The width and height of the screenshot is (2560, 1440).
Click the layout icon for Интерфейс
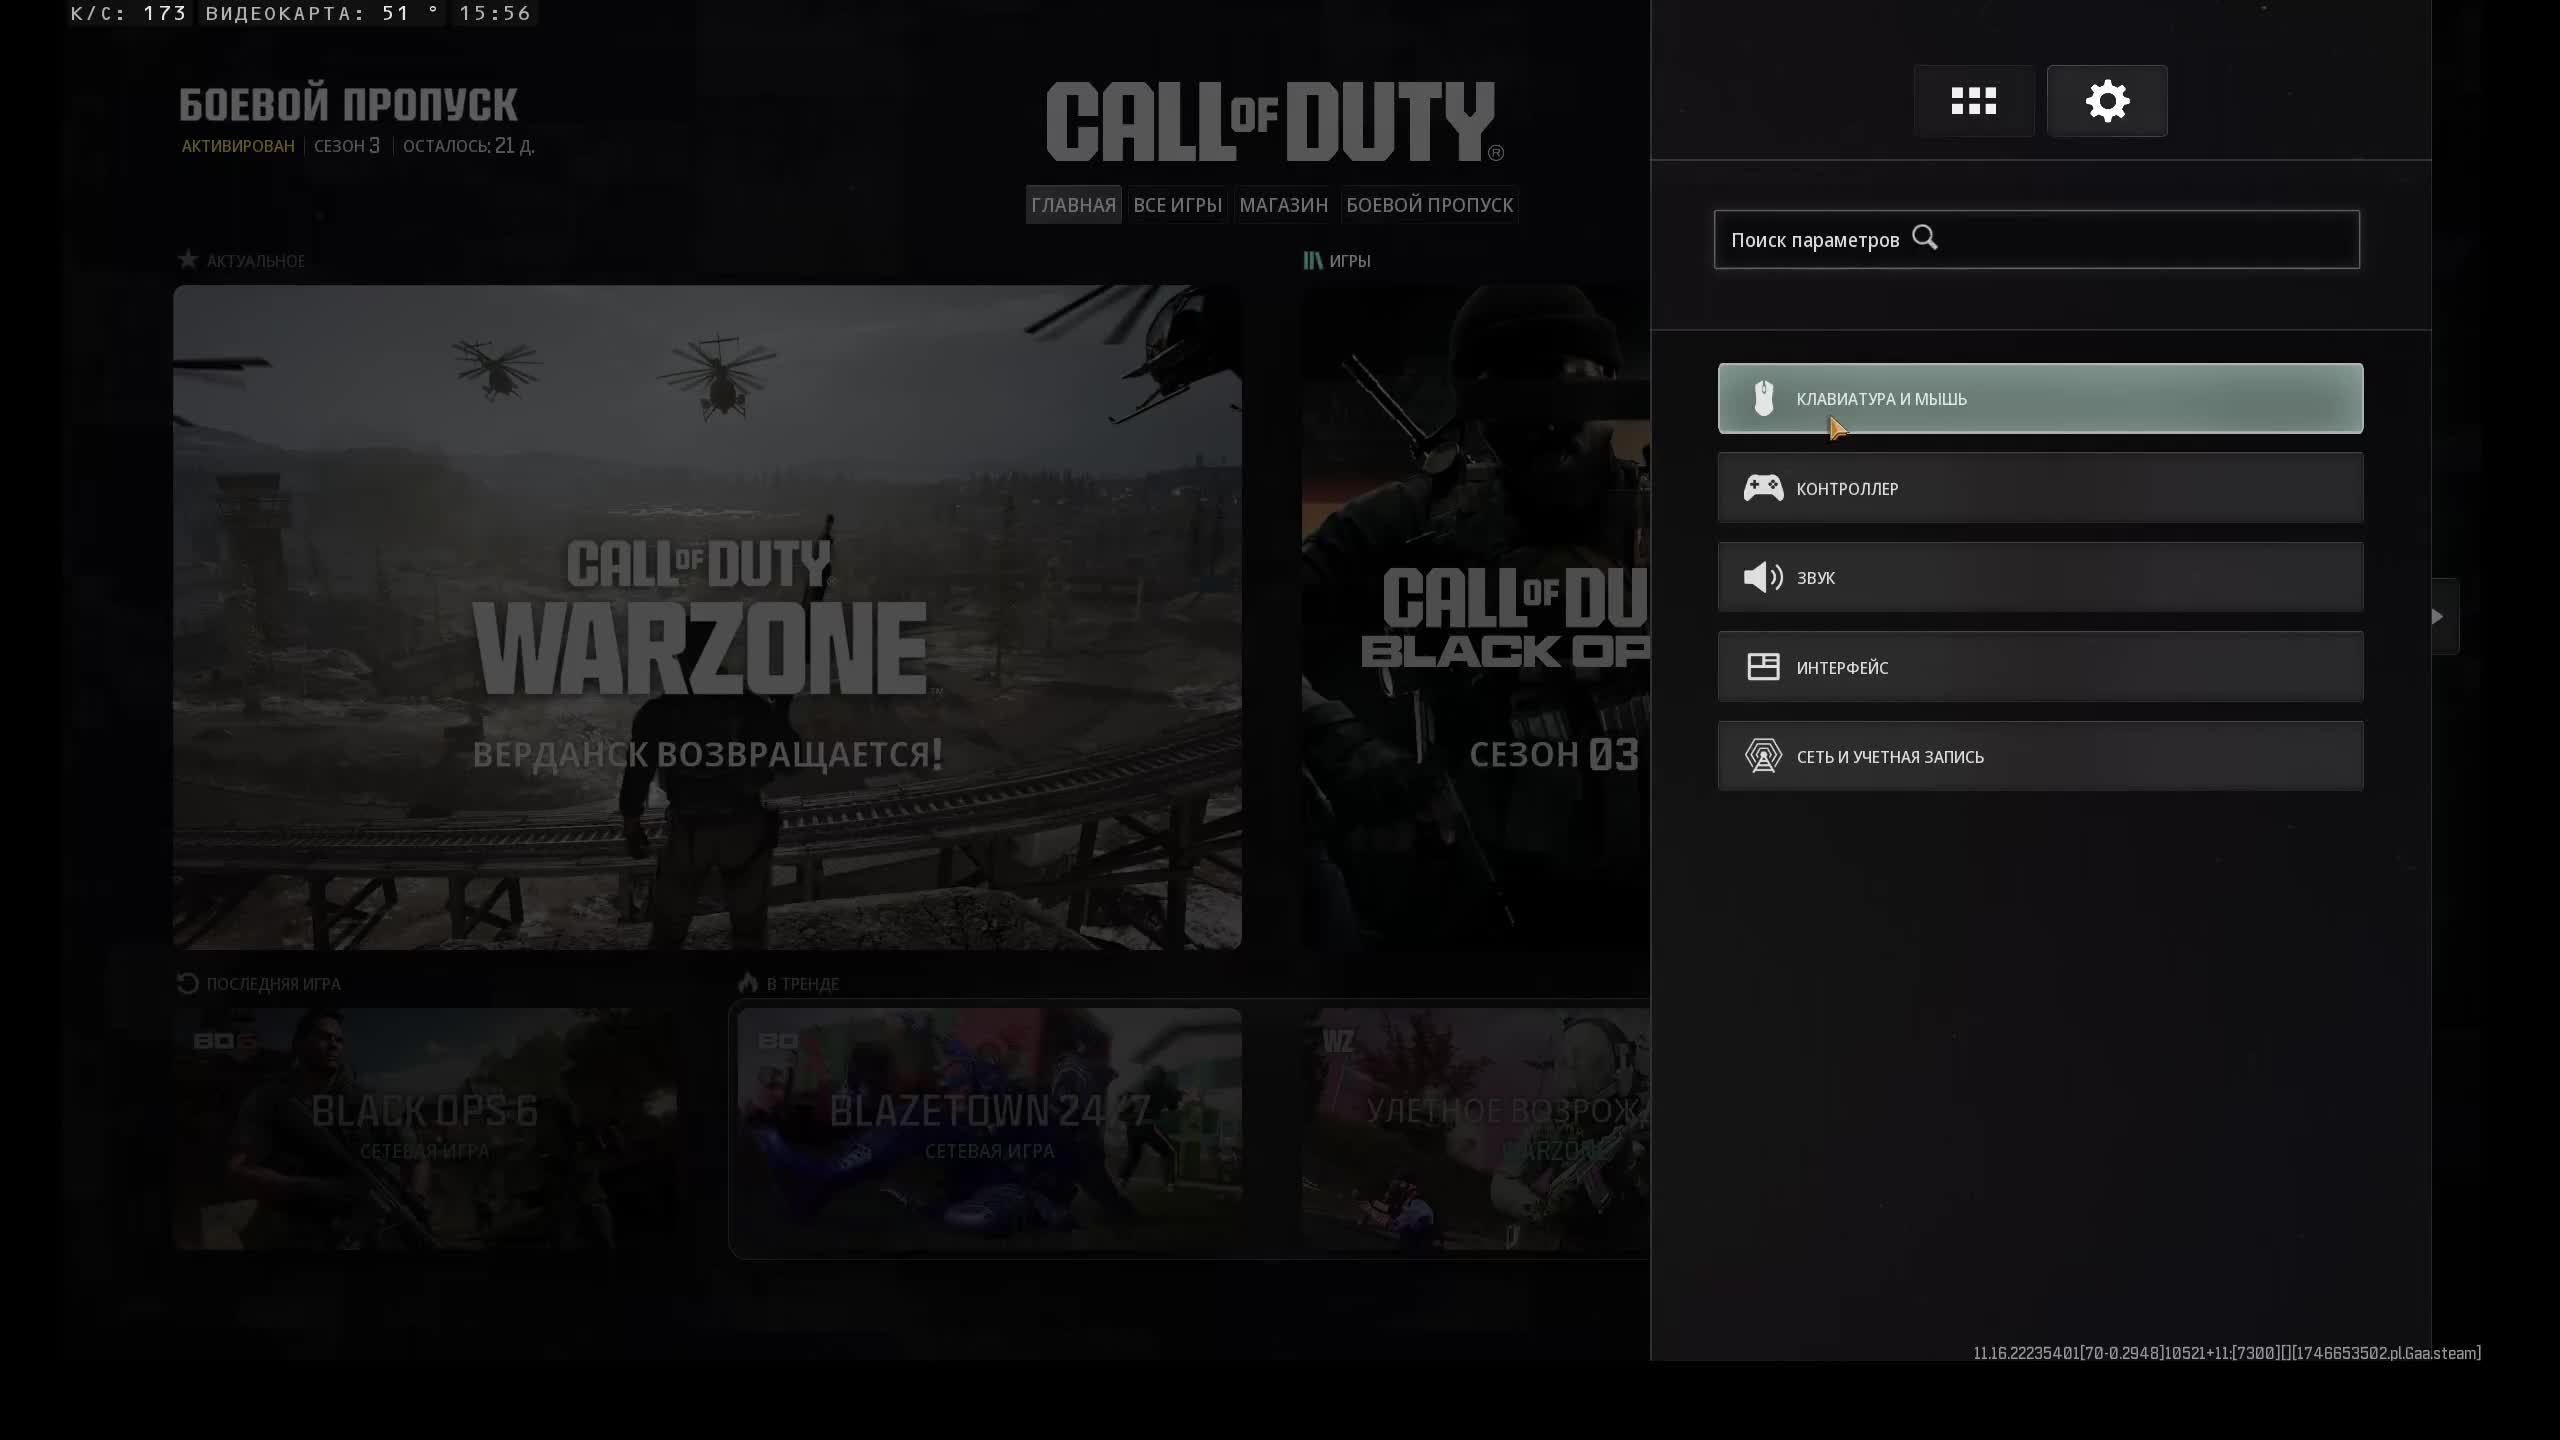1763,667
